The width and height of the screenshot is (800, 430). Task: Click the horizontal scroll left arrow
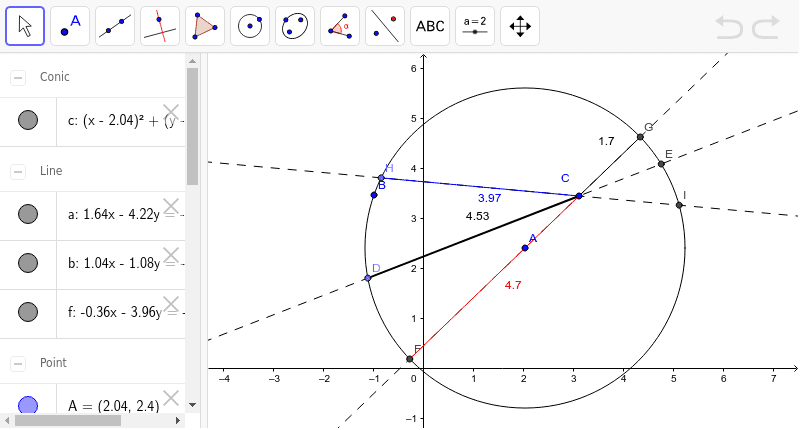click(7, 420)
